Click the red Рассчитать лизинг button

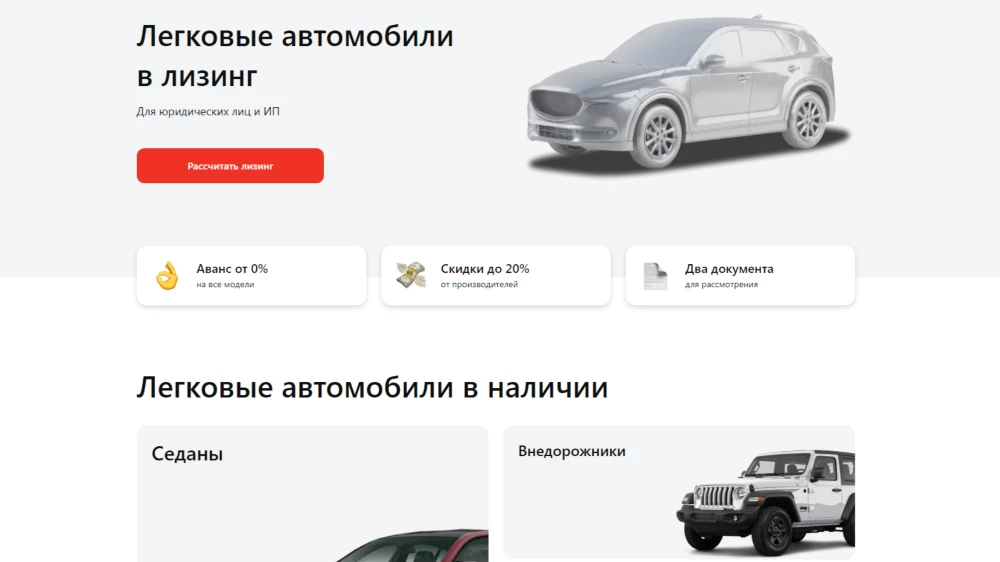point(230,166)
